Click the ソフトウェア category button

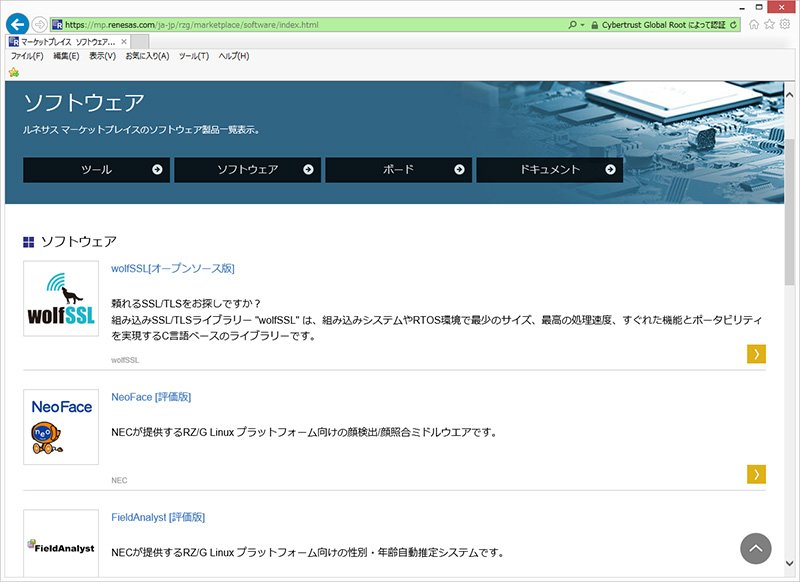click(x=247, y=170)
